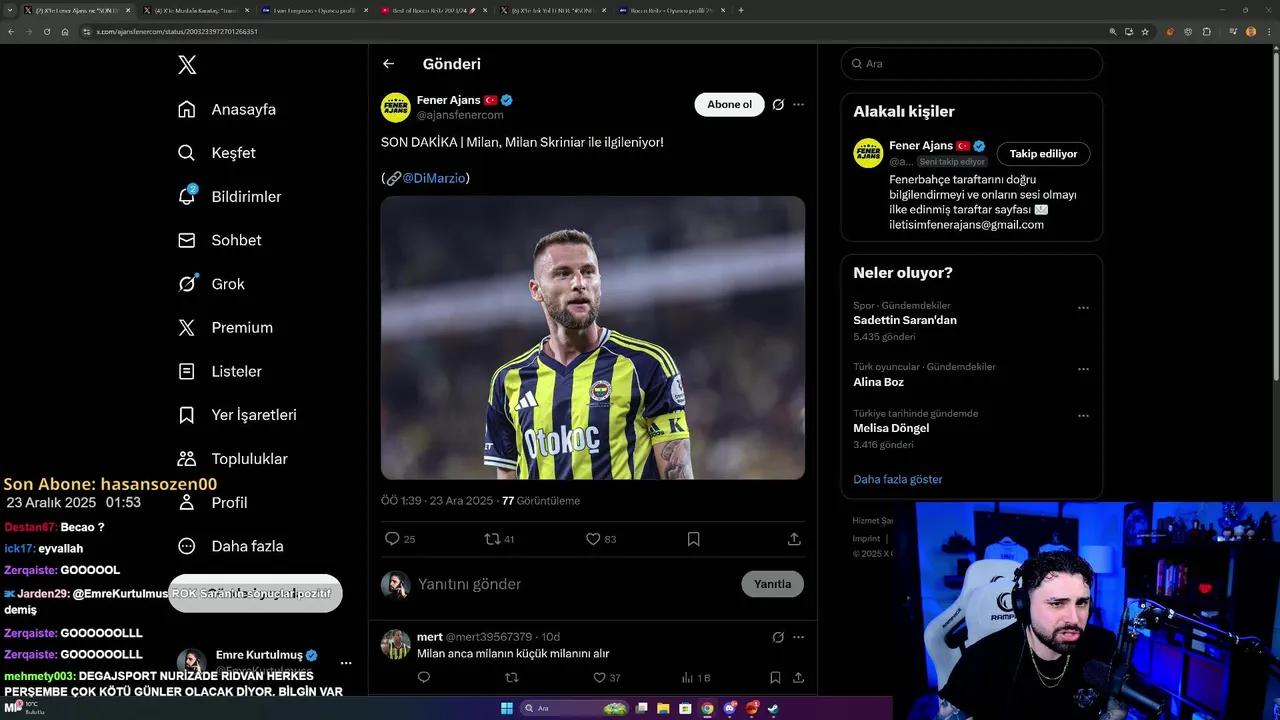This screenshot has width=1280, height=720.
Task: Share mert's comment
Action: point(798,678)
